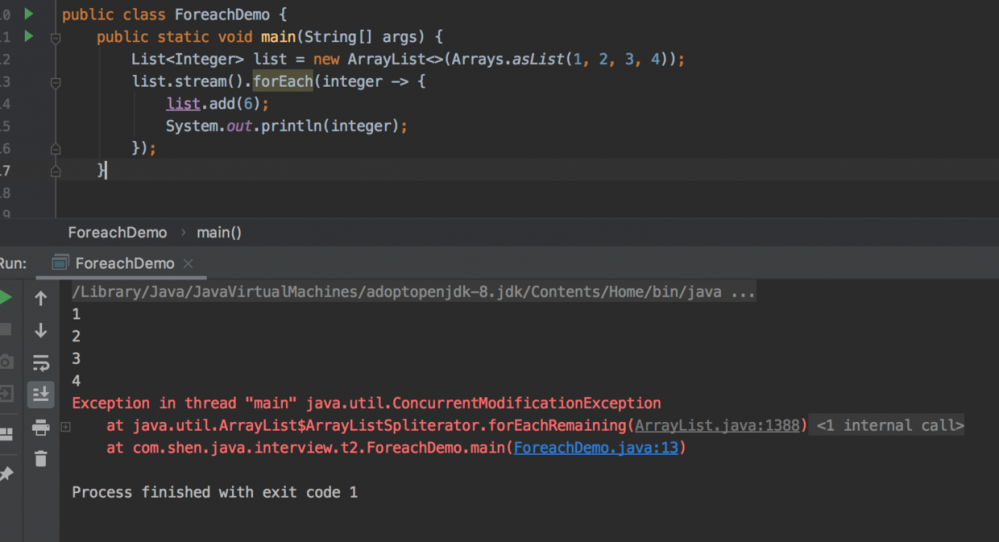Expand the <1 internal call> folded frames
The height and width of the screenshot is (542, 999).
[x=889, y=425]
